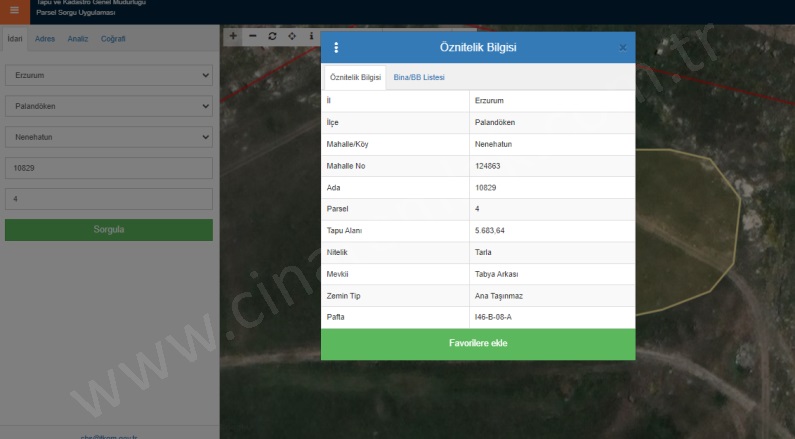Go to the Coğrafi tab
Viewport: 795px width, 439px height.
pyautogui.click(x=113, y=39)
